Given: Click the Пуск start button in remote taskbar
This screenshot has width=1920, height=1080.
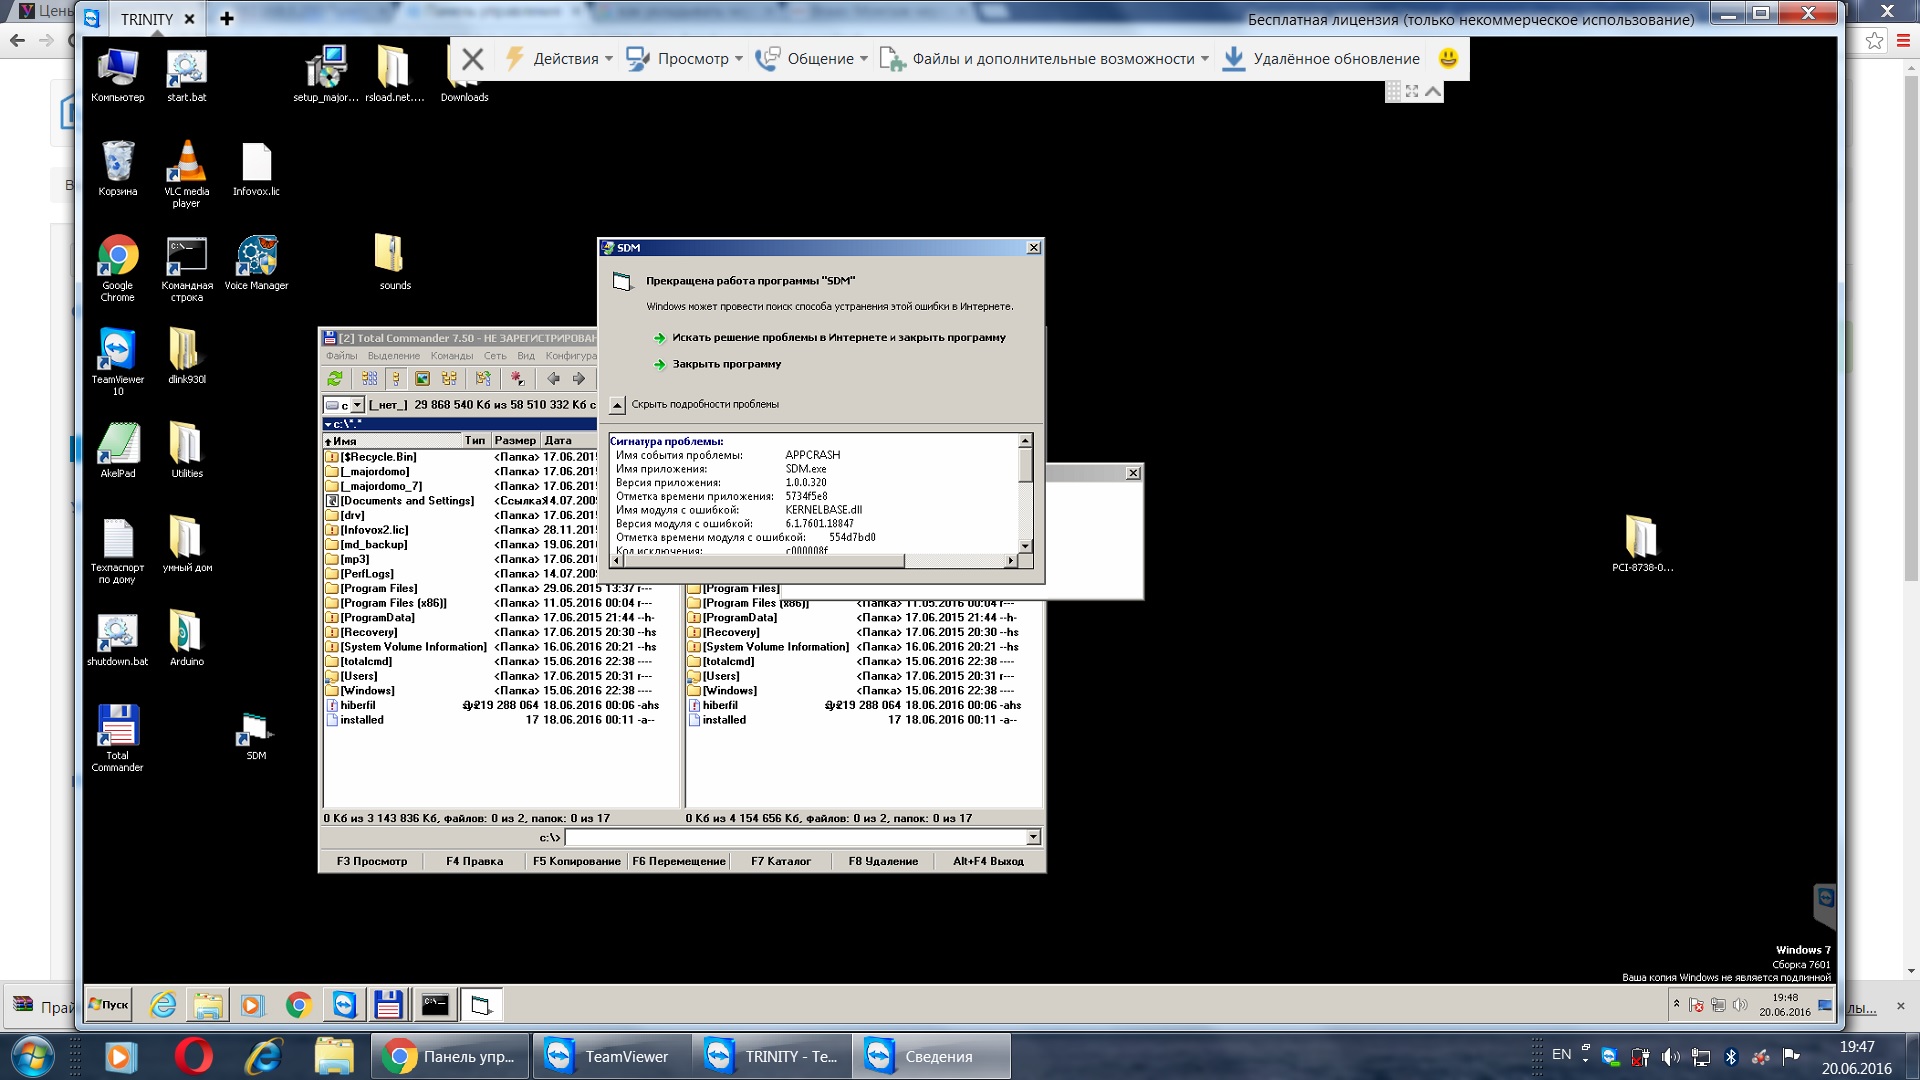Looking at the screenshot, I should pos(109,1005).
